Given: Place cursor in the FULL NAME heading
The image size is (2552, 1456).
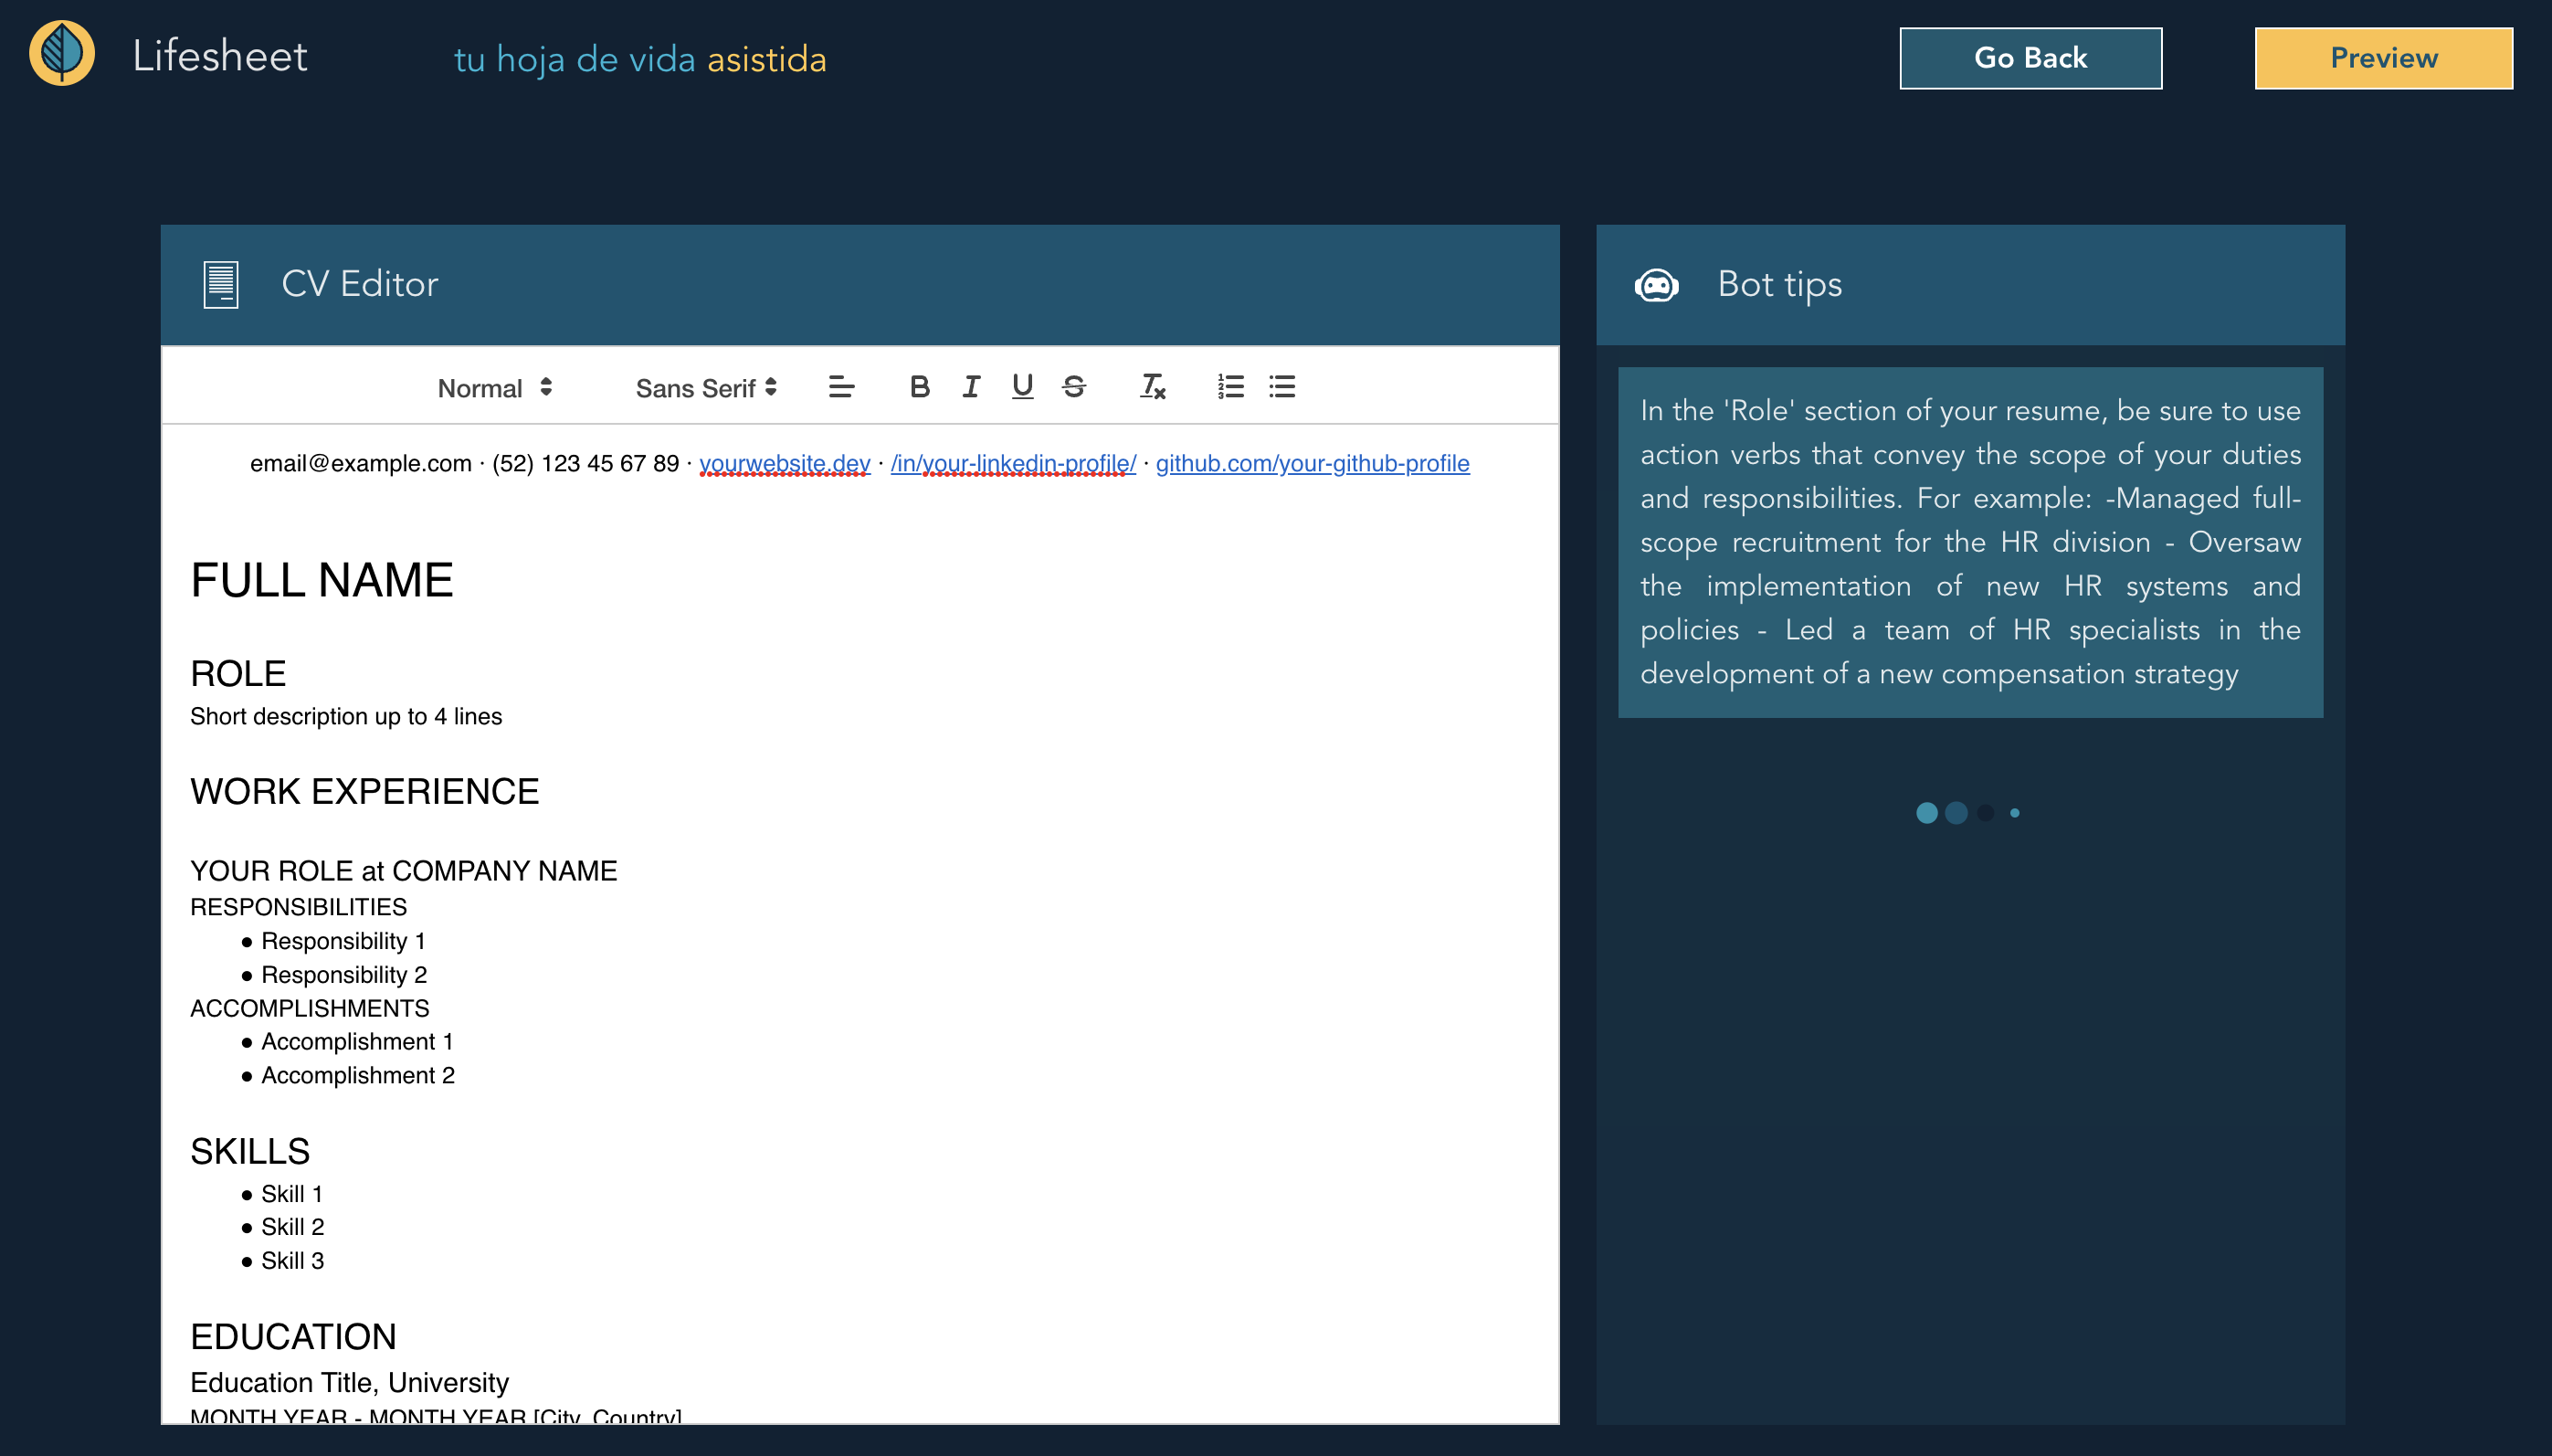Looking at the screenshot, I should (x=322, y=581).
